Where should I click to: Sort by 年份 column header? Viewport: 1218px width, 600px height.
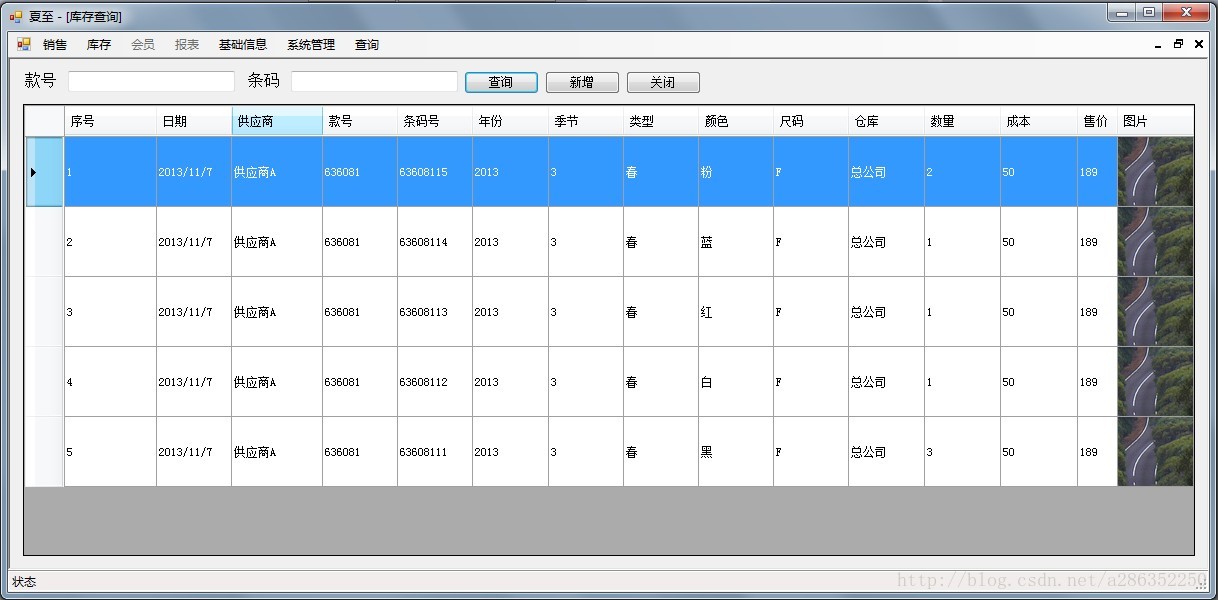510,121
